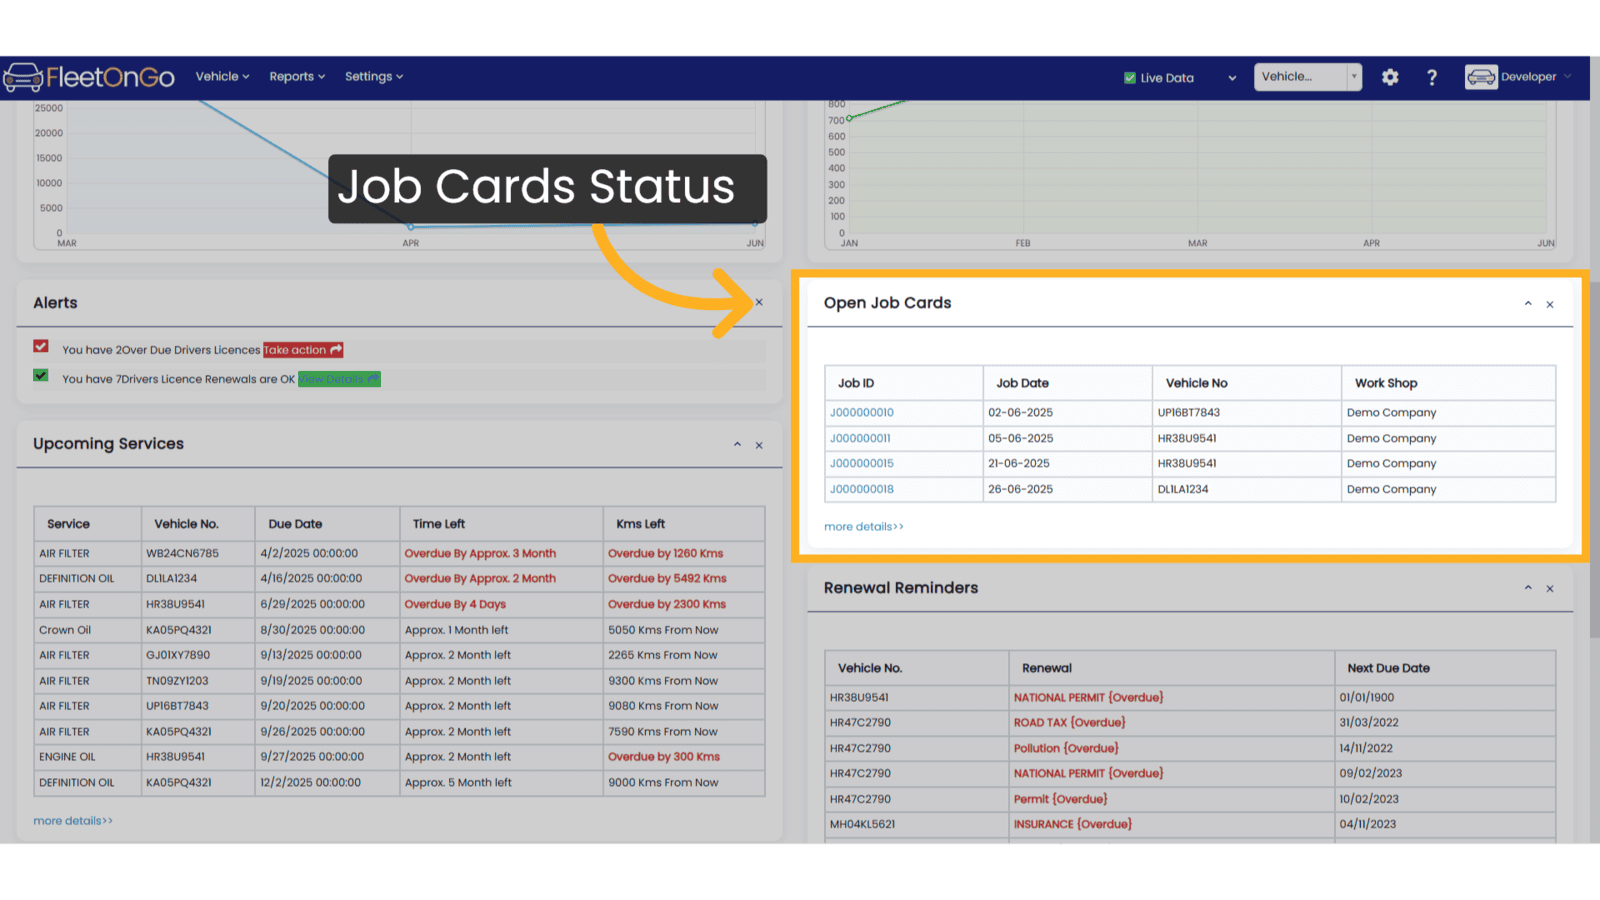
Task: Click the green View Details button
Action: tap(339, 379)
